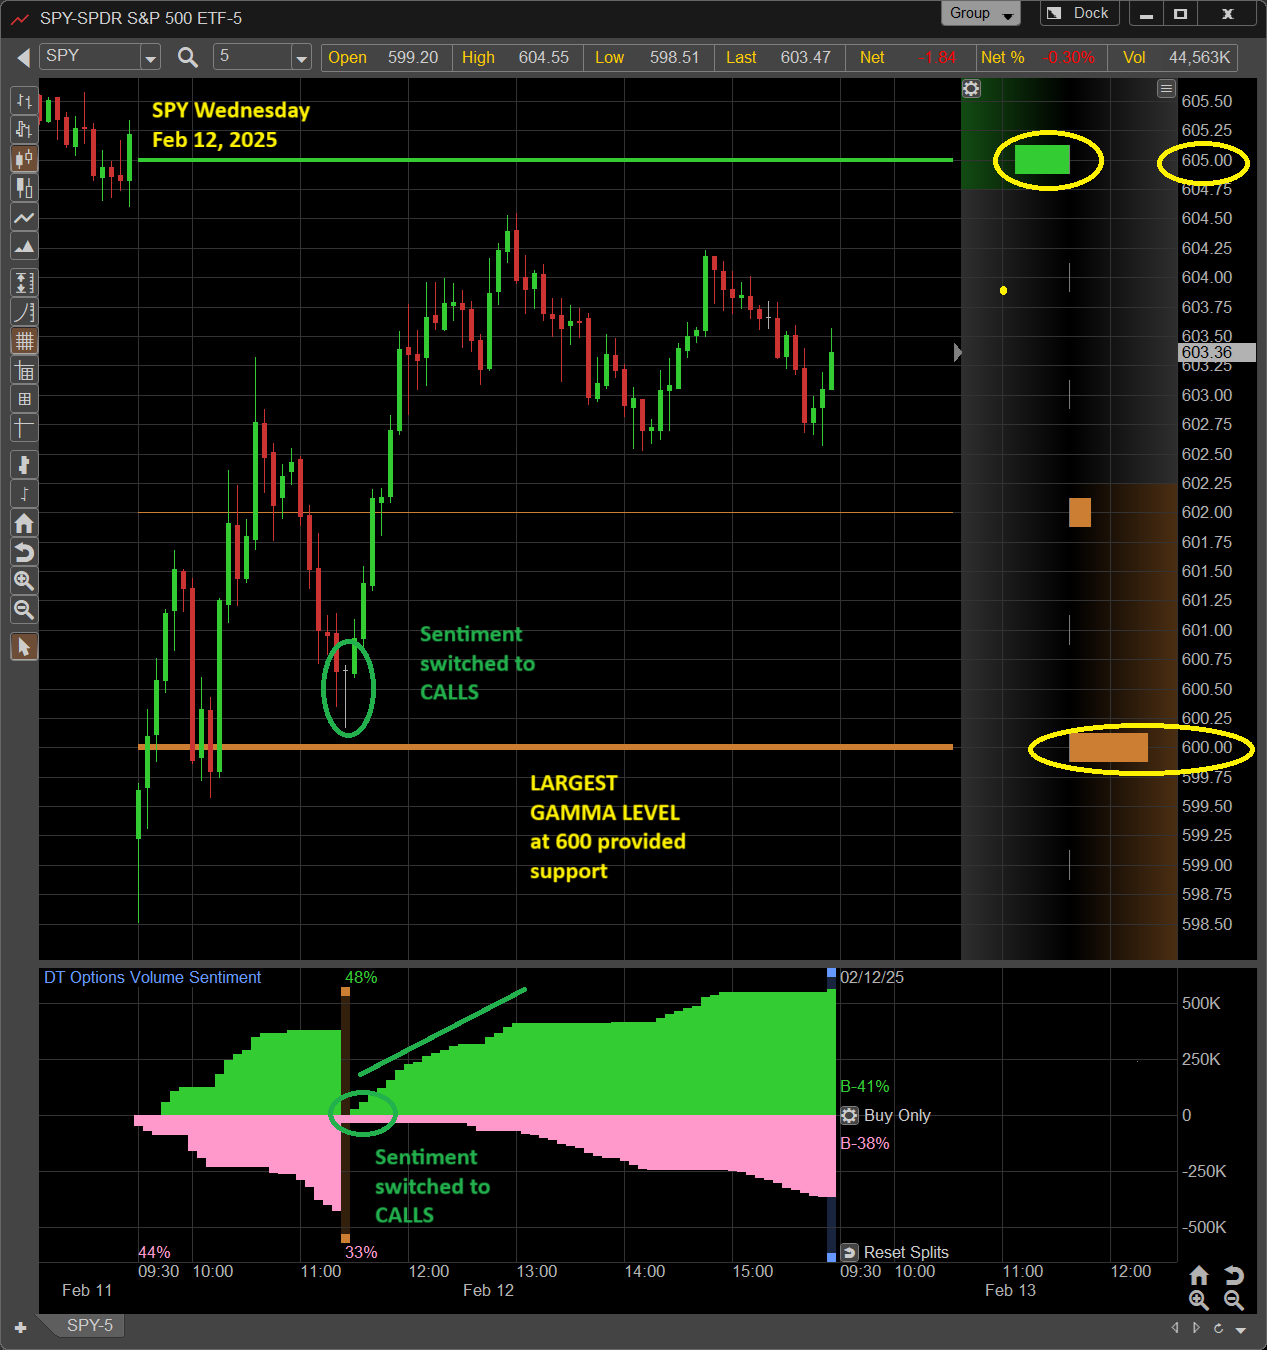
Task: Toggle vertical price scale auto-fit icon
Action: pos(24,283)
